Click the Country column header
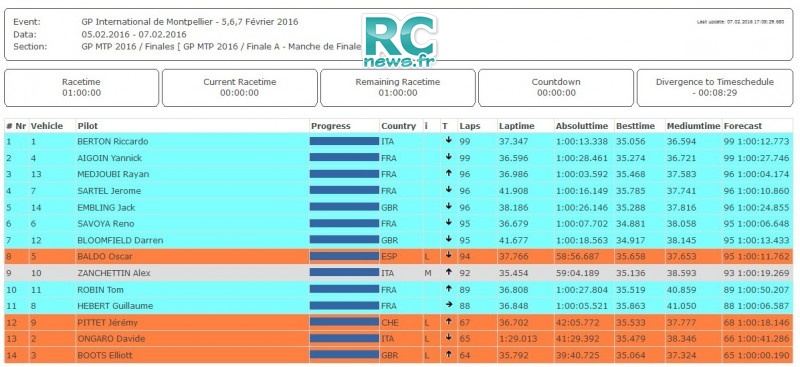The height and width of the screenshot is (367, 800). coord(398,126)
